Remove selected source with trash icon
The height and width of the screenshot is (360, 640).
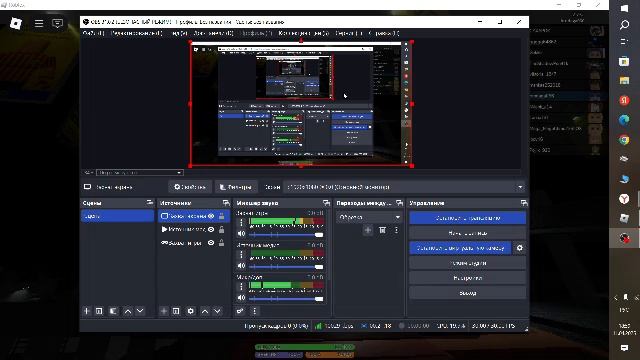pyautogui.click(x=176, y=311)
